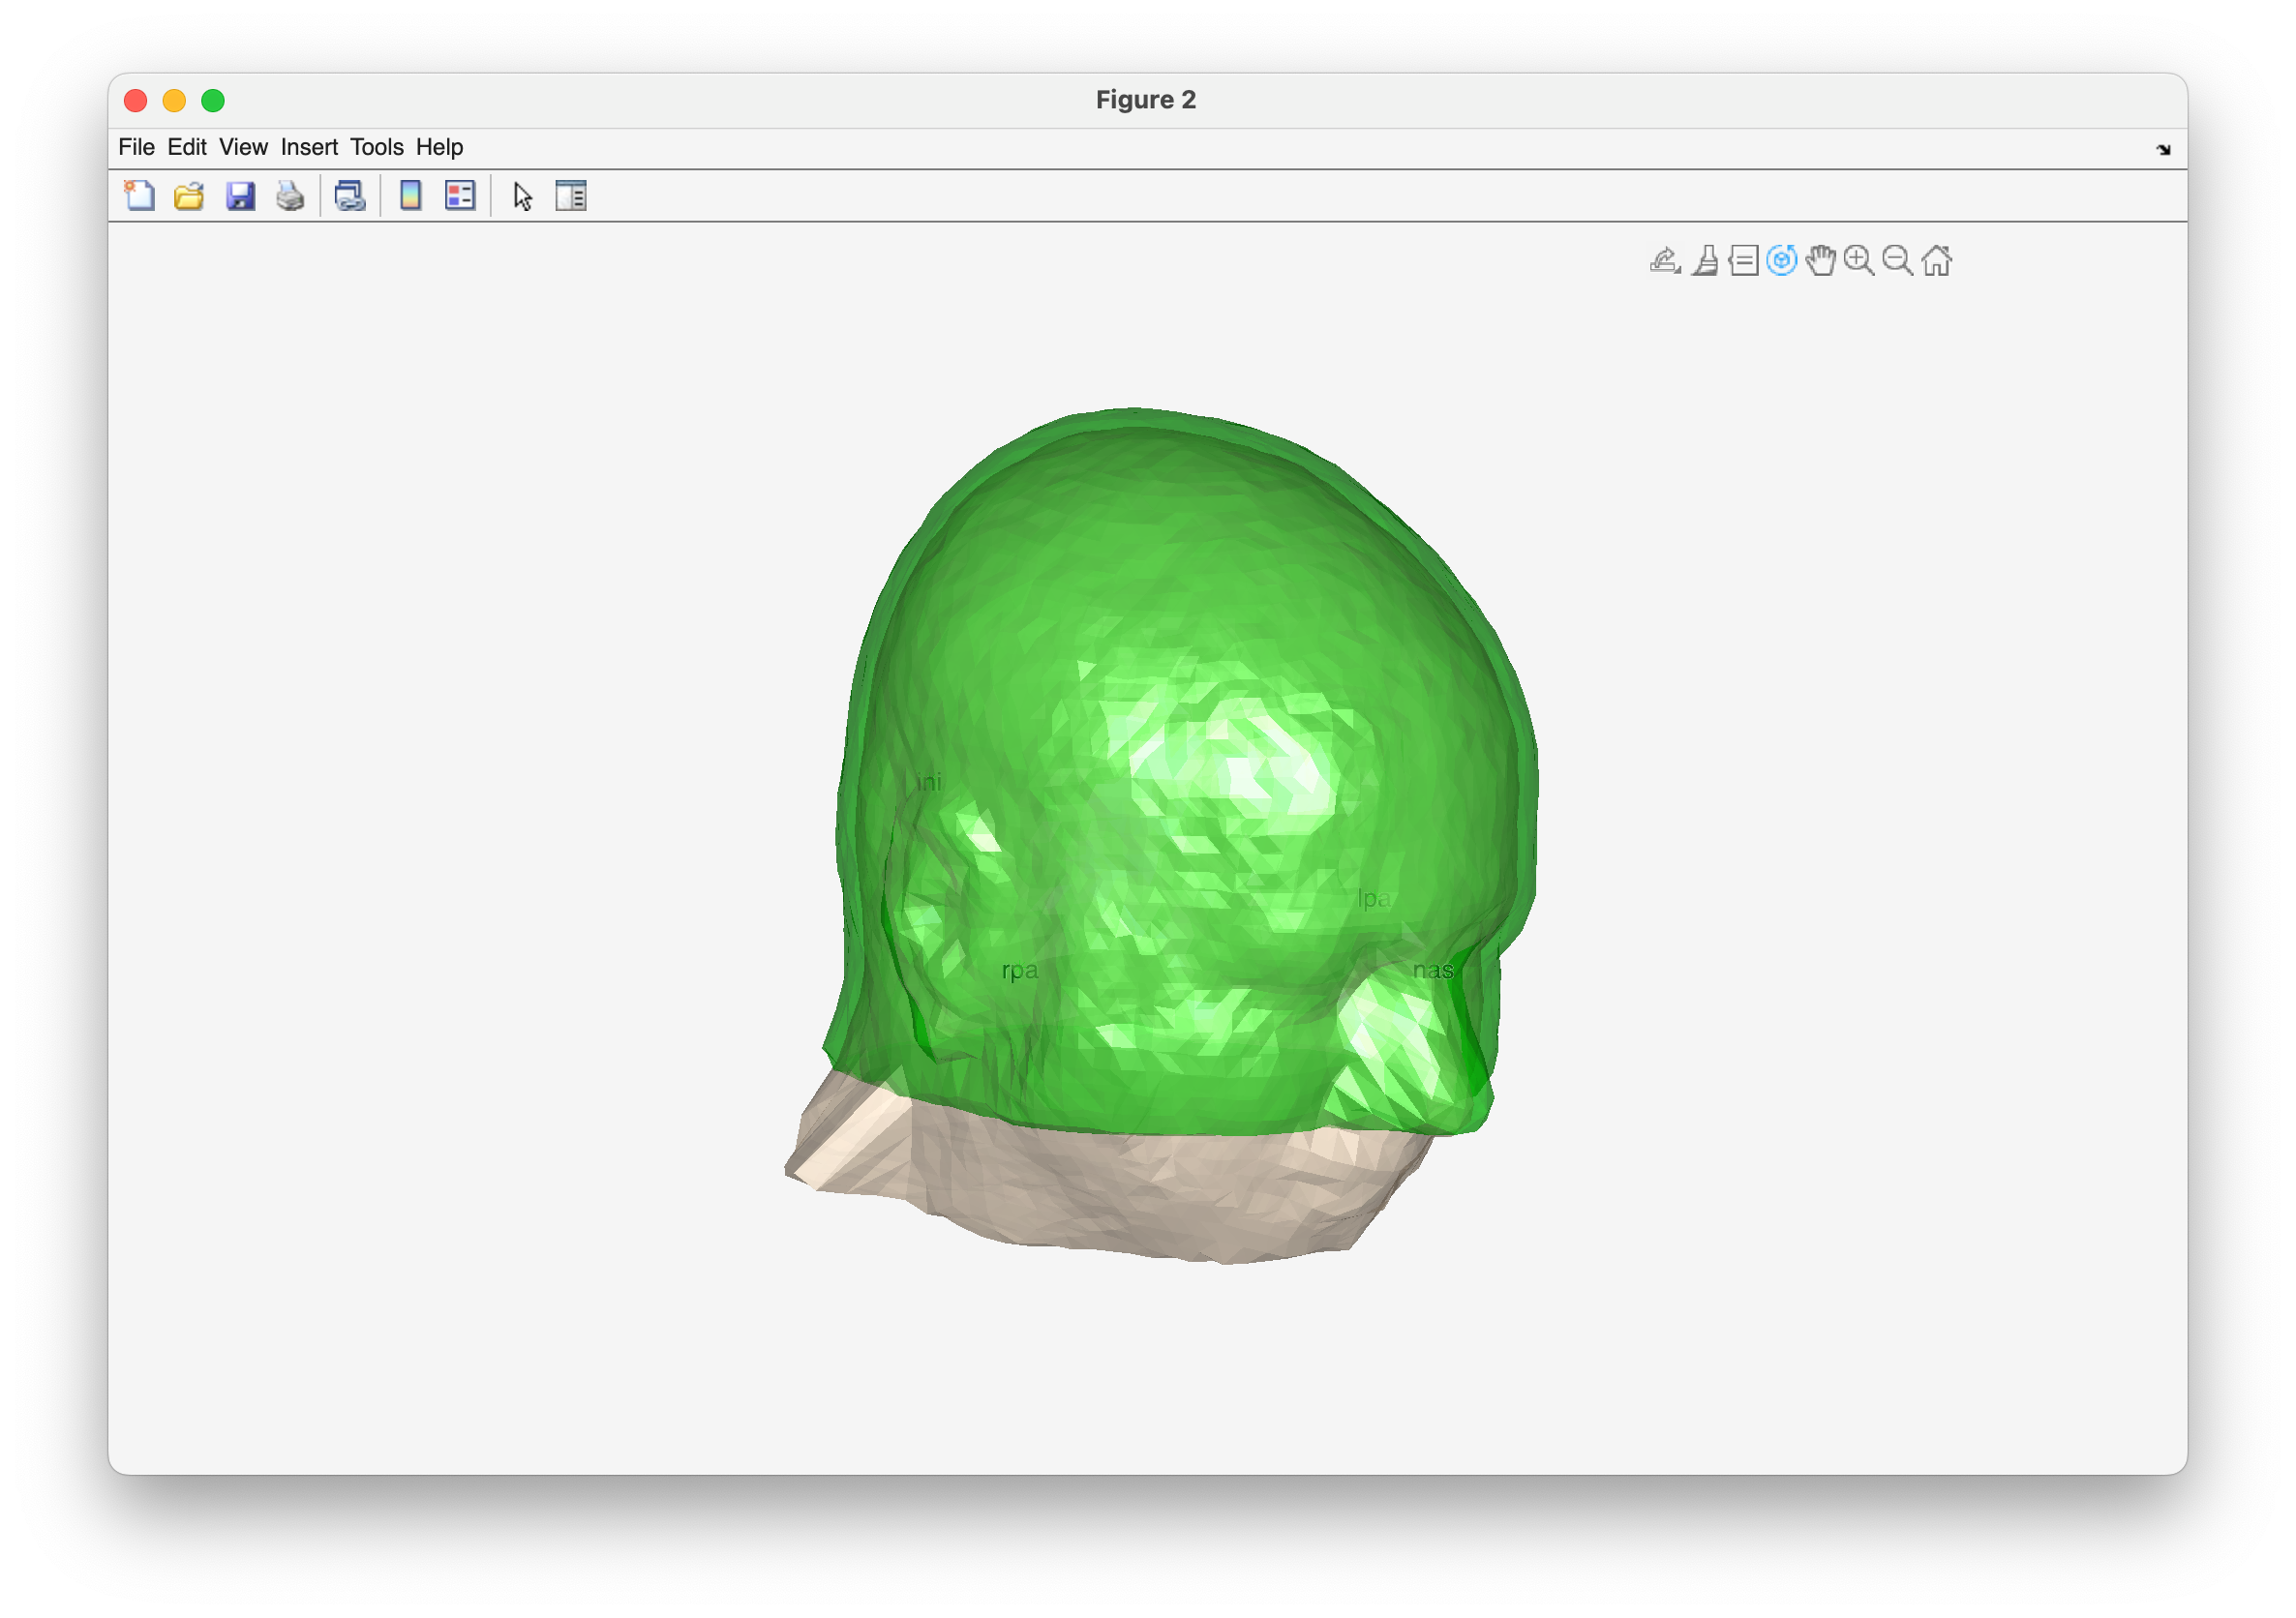Click the axes zoom-in magnifier

(1859, 261)
